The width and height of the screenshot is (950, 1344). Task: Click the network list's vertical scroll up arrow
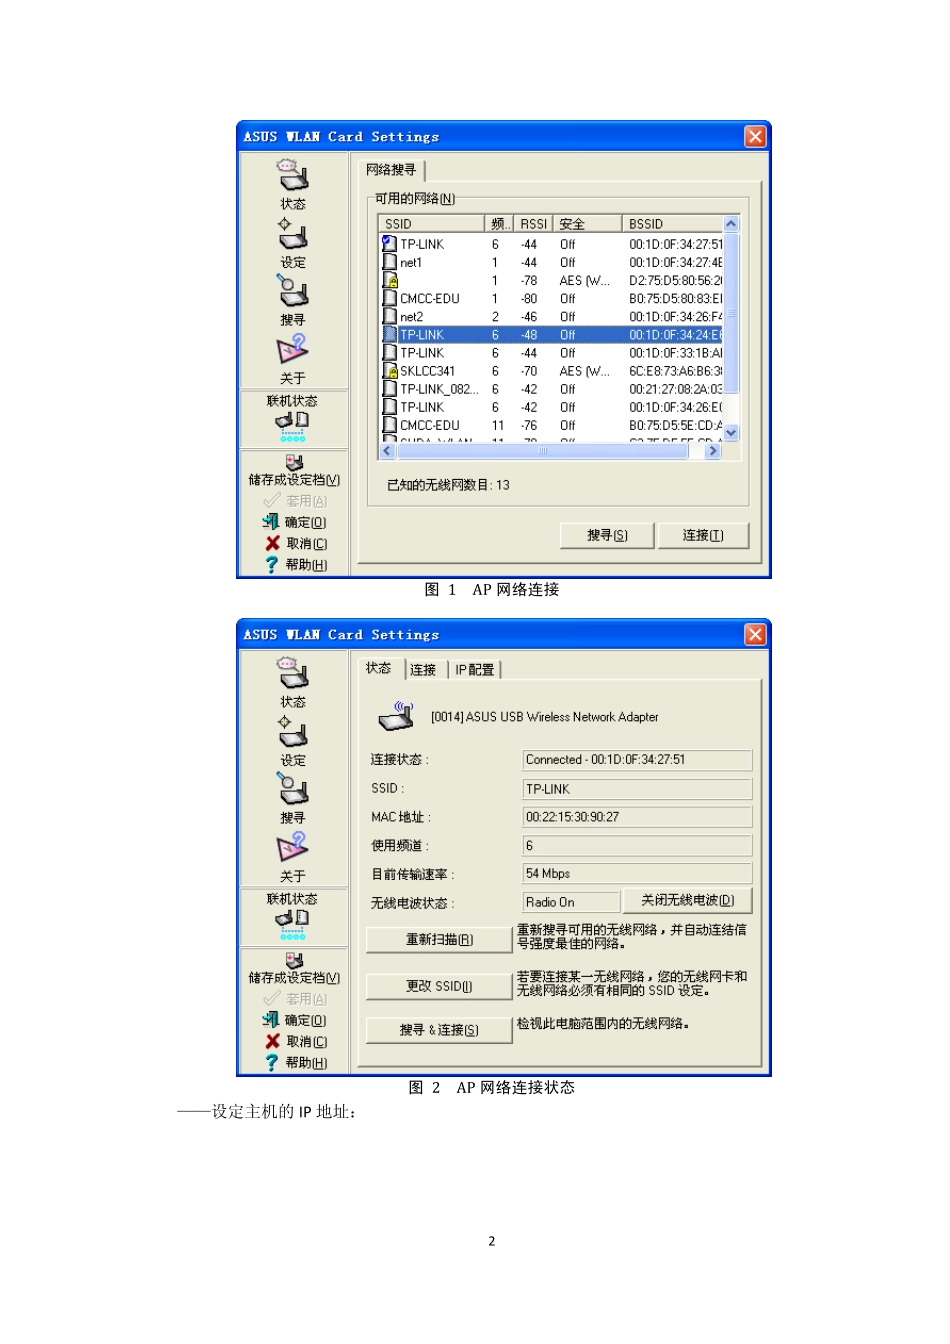(731, 224)
